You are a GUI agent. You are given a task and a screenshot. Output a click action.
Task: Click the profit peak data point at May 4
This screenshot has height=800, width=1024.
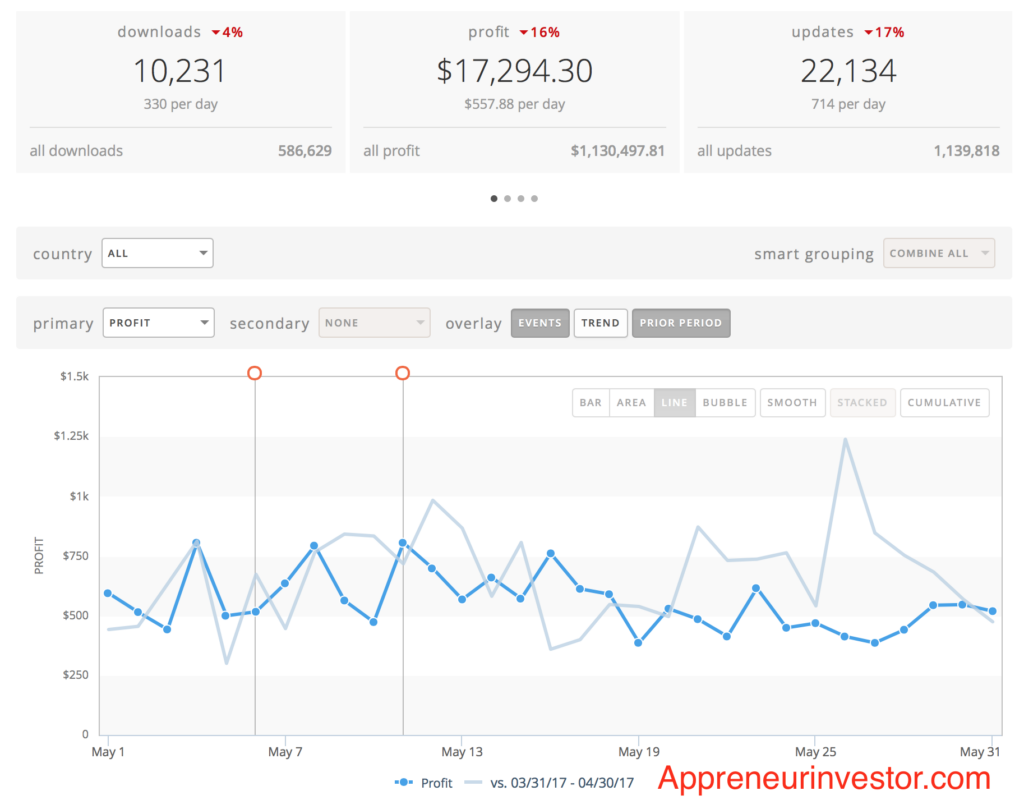click(x=196, y=543)
